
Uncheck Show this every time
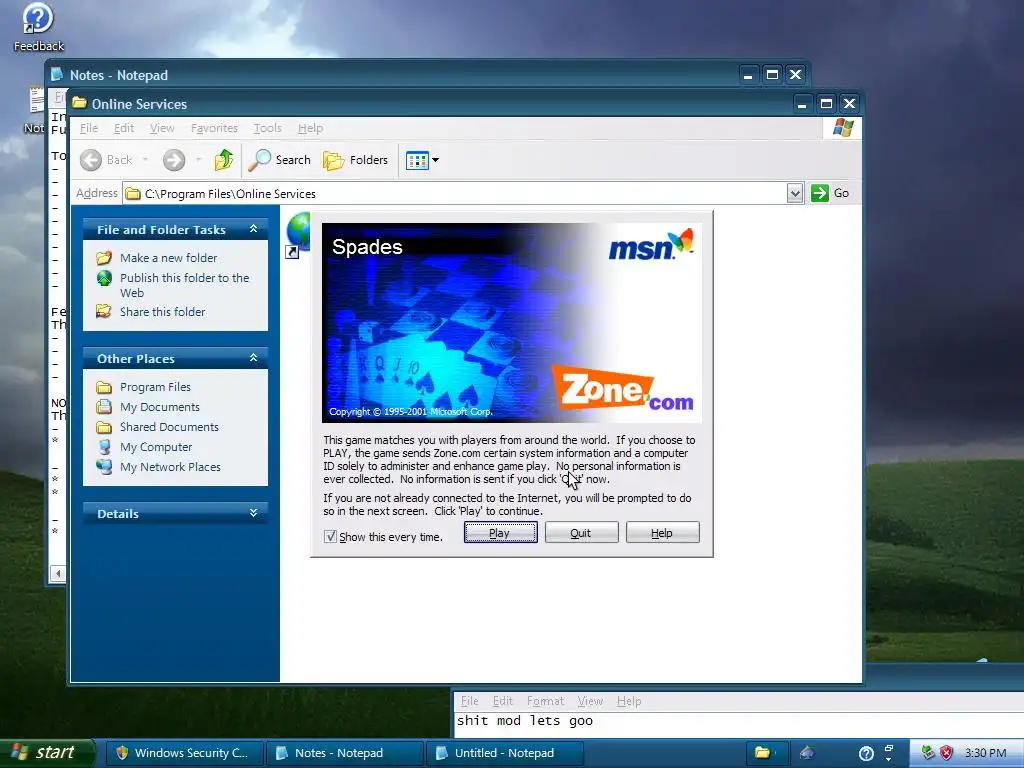pyautogui.click(x=330, y=536)
